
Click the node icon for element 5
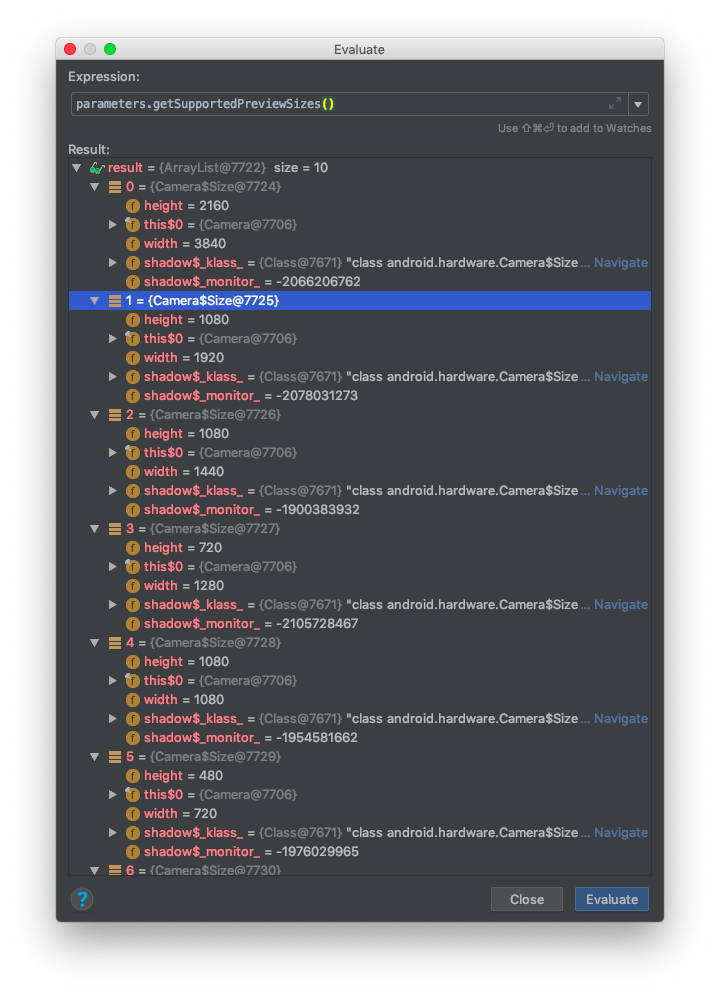(x=112, y=756)
